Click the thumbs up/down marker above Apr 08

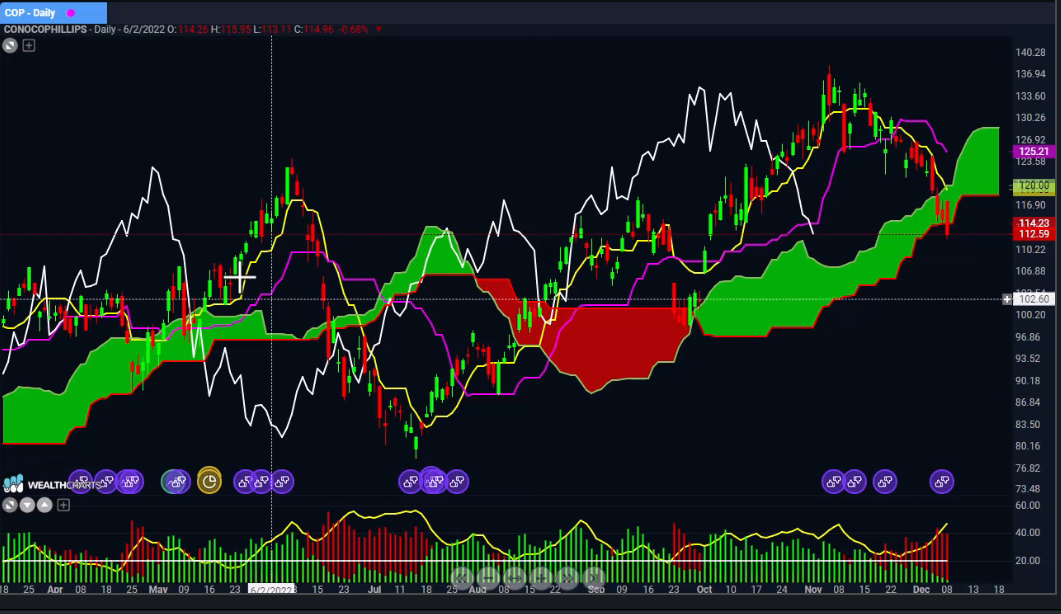point(81,482)
